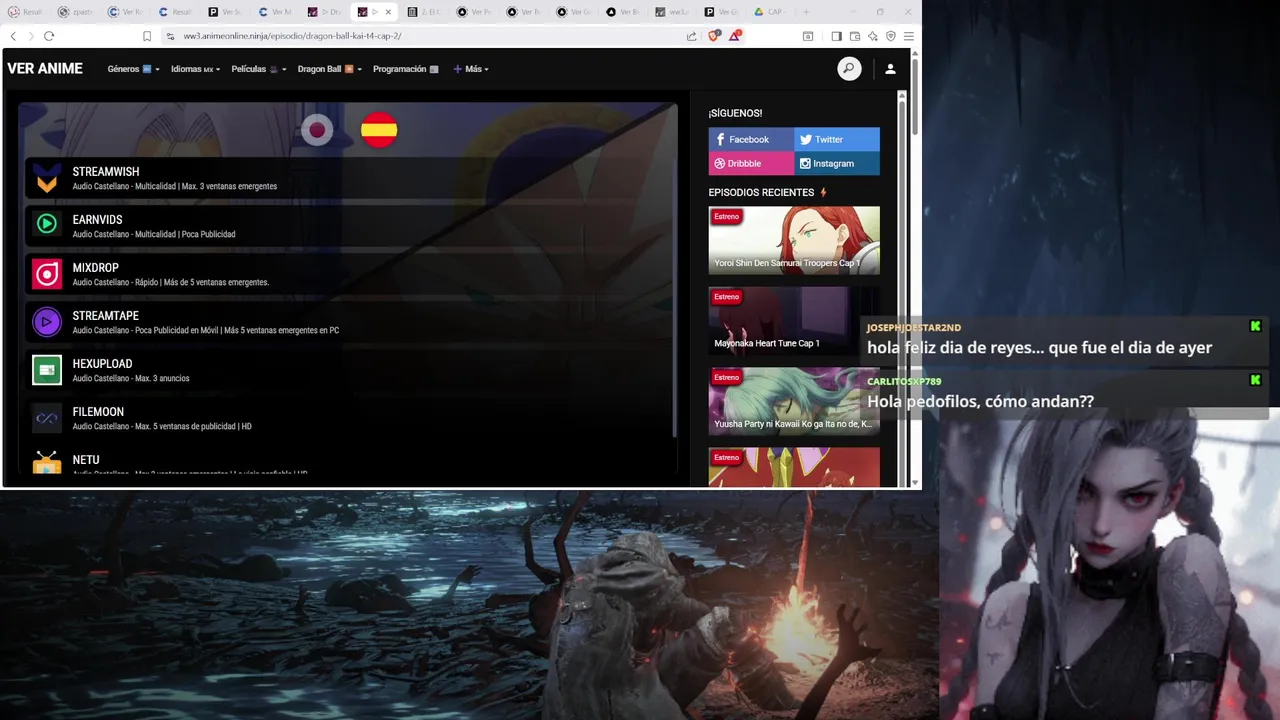1280x720 pixels.
Task: Click Kick icon on CarlitosXP789 message
Action: click(1255, 380)
